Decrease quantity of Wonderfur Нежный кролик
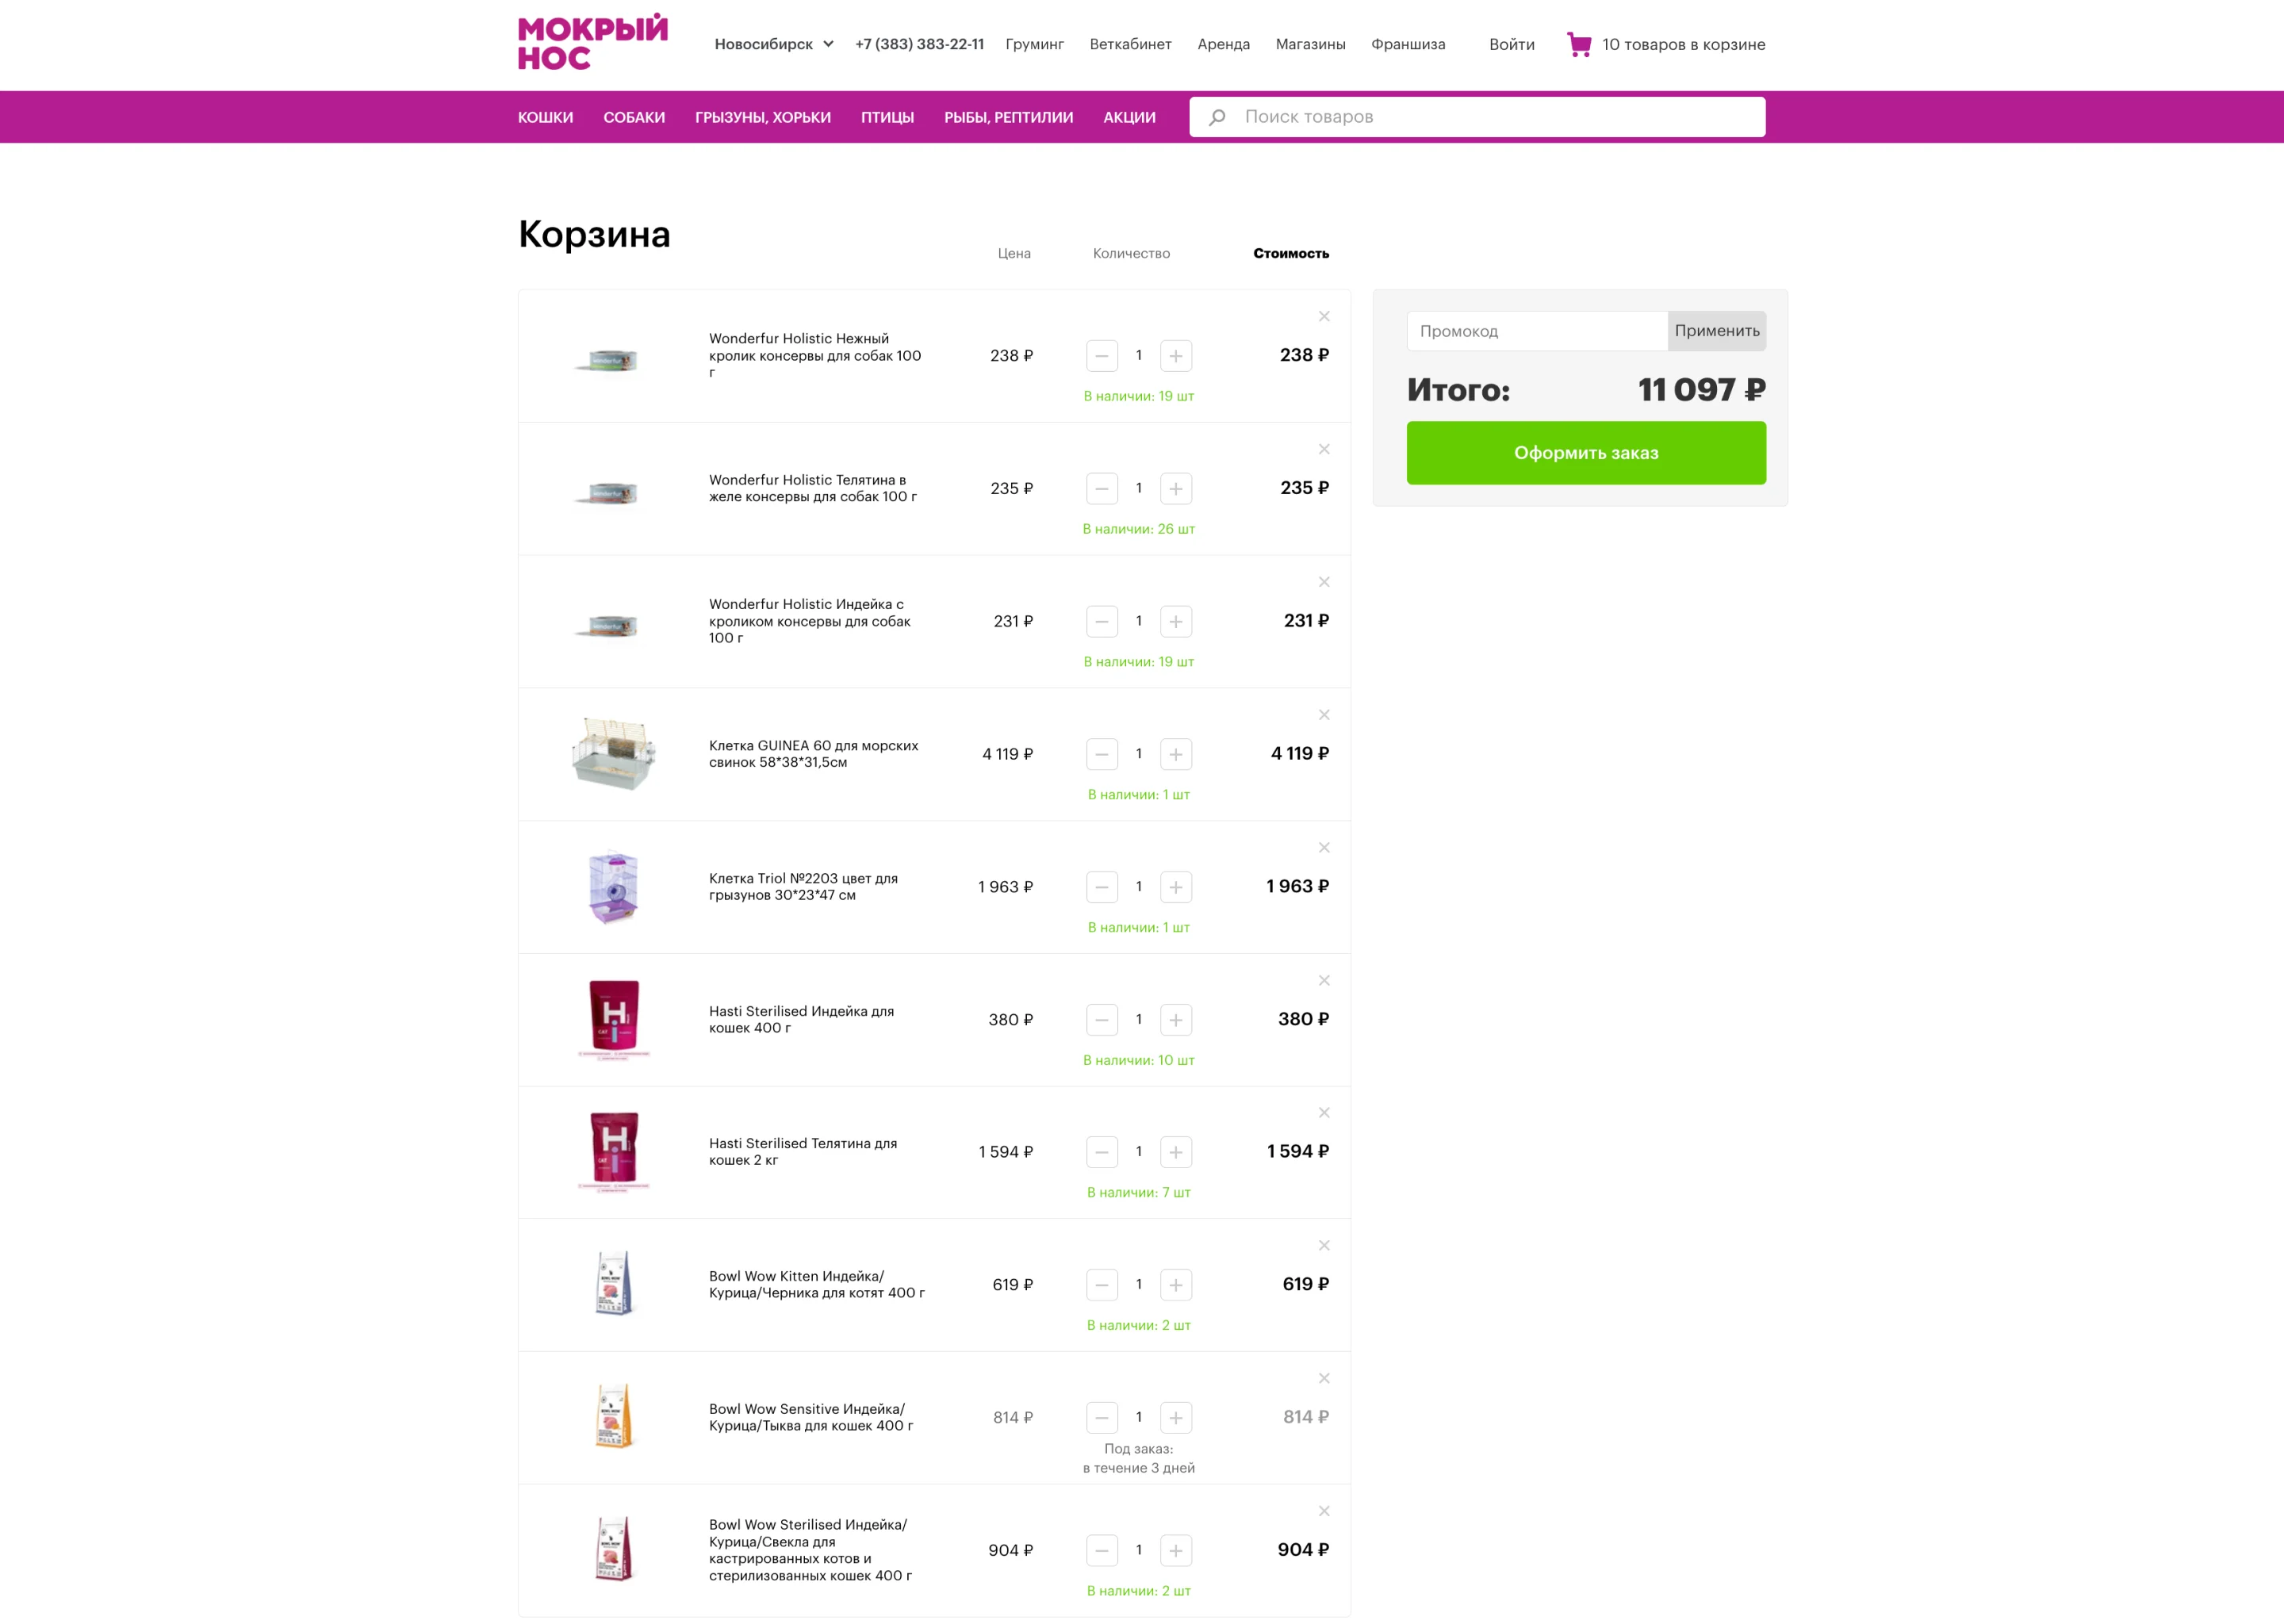 tap(1102, 356)
